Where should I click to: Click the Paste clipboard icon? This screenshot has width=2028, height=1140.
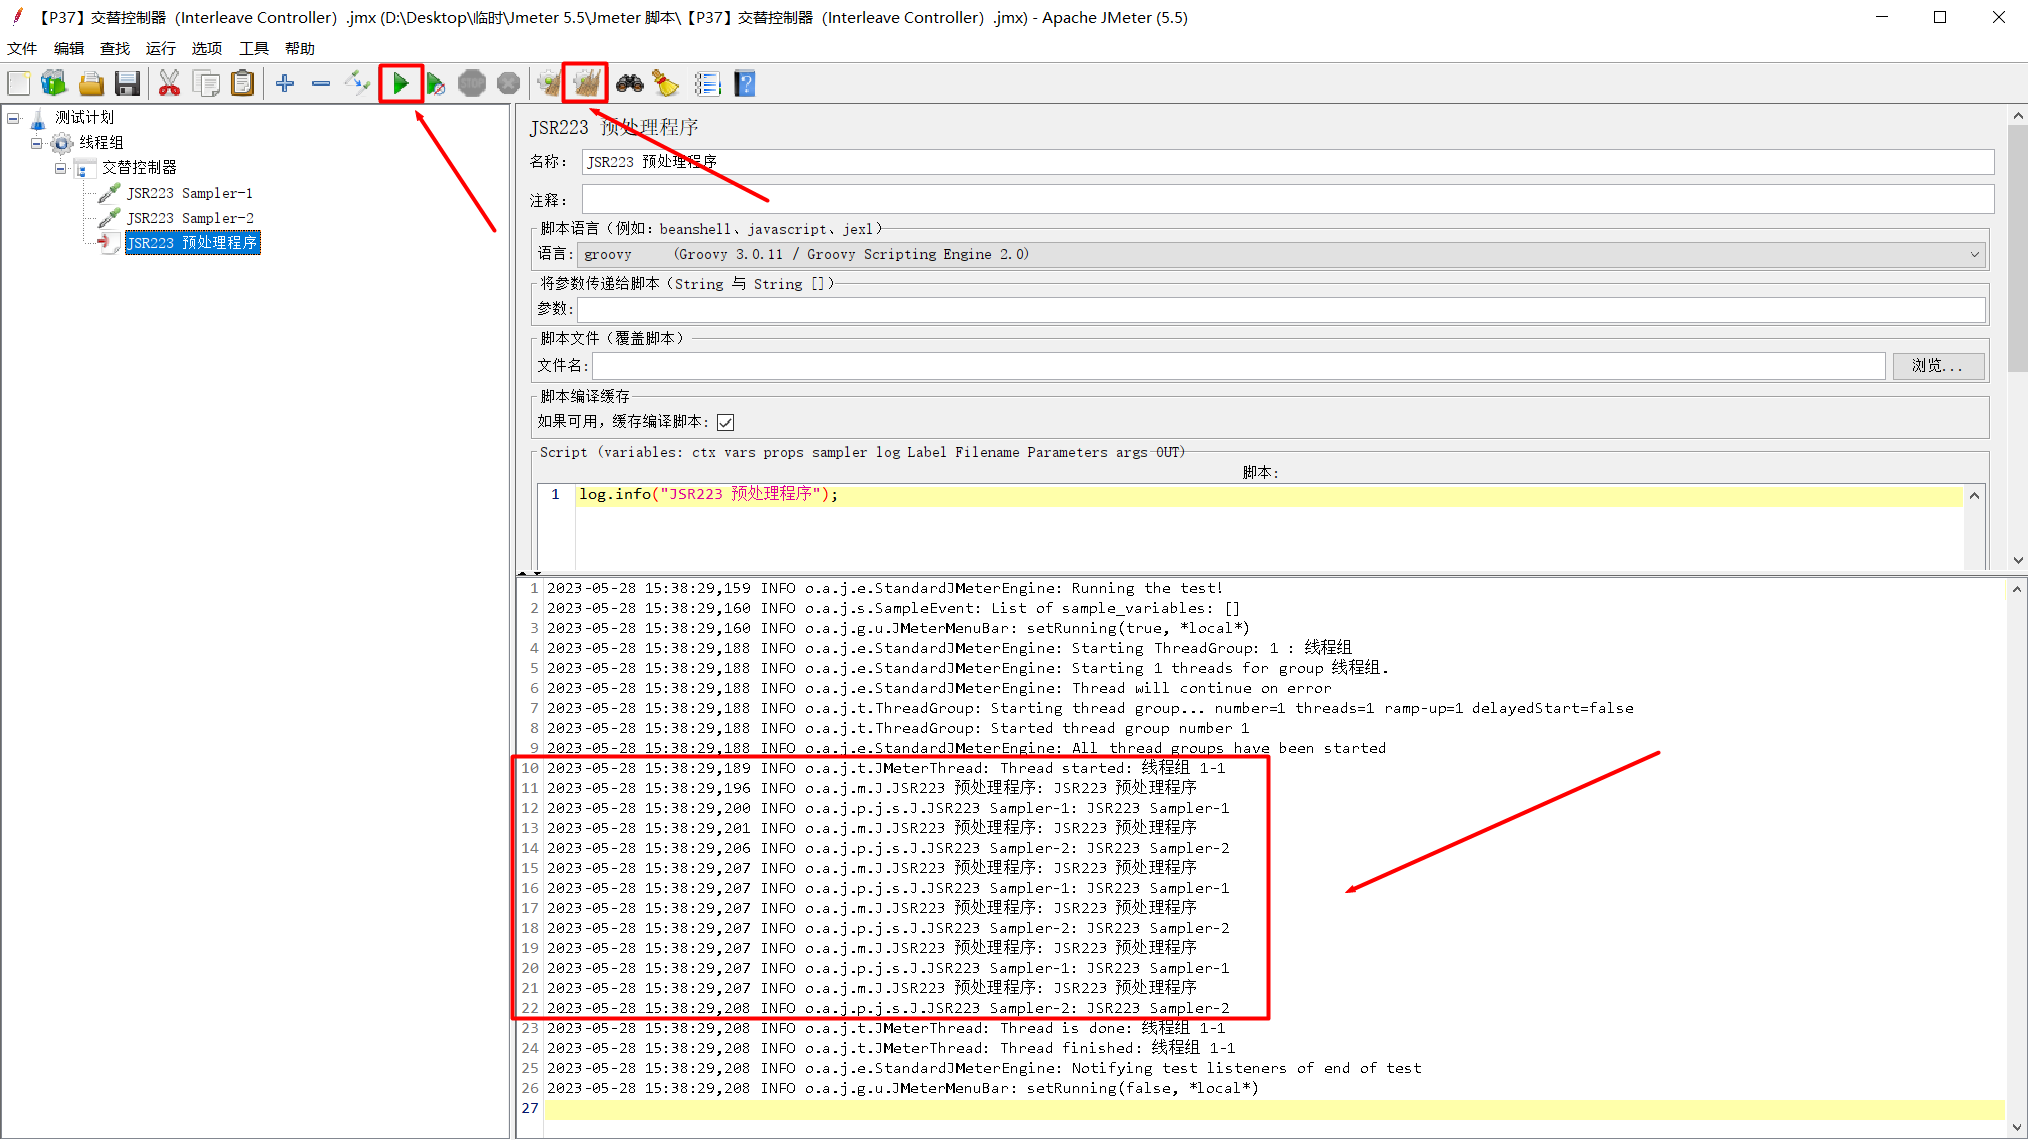click(x=242, y=84)
